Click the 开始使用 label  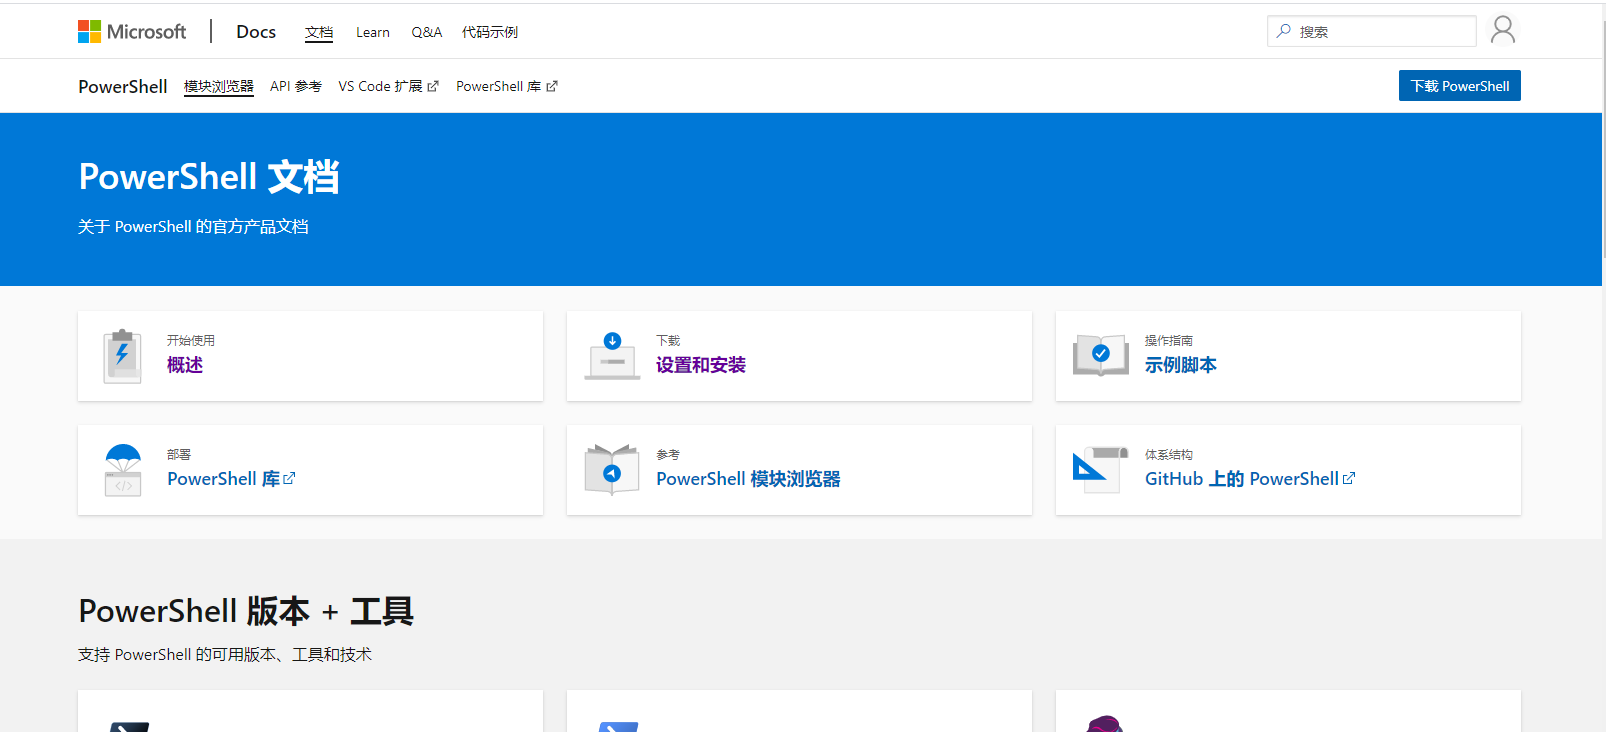(x=191, y=341)
